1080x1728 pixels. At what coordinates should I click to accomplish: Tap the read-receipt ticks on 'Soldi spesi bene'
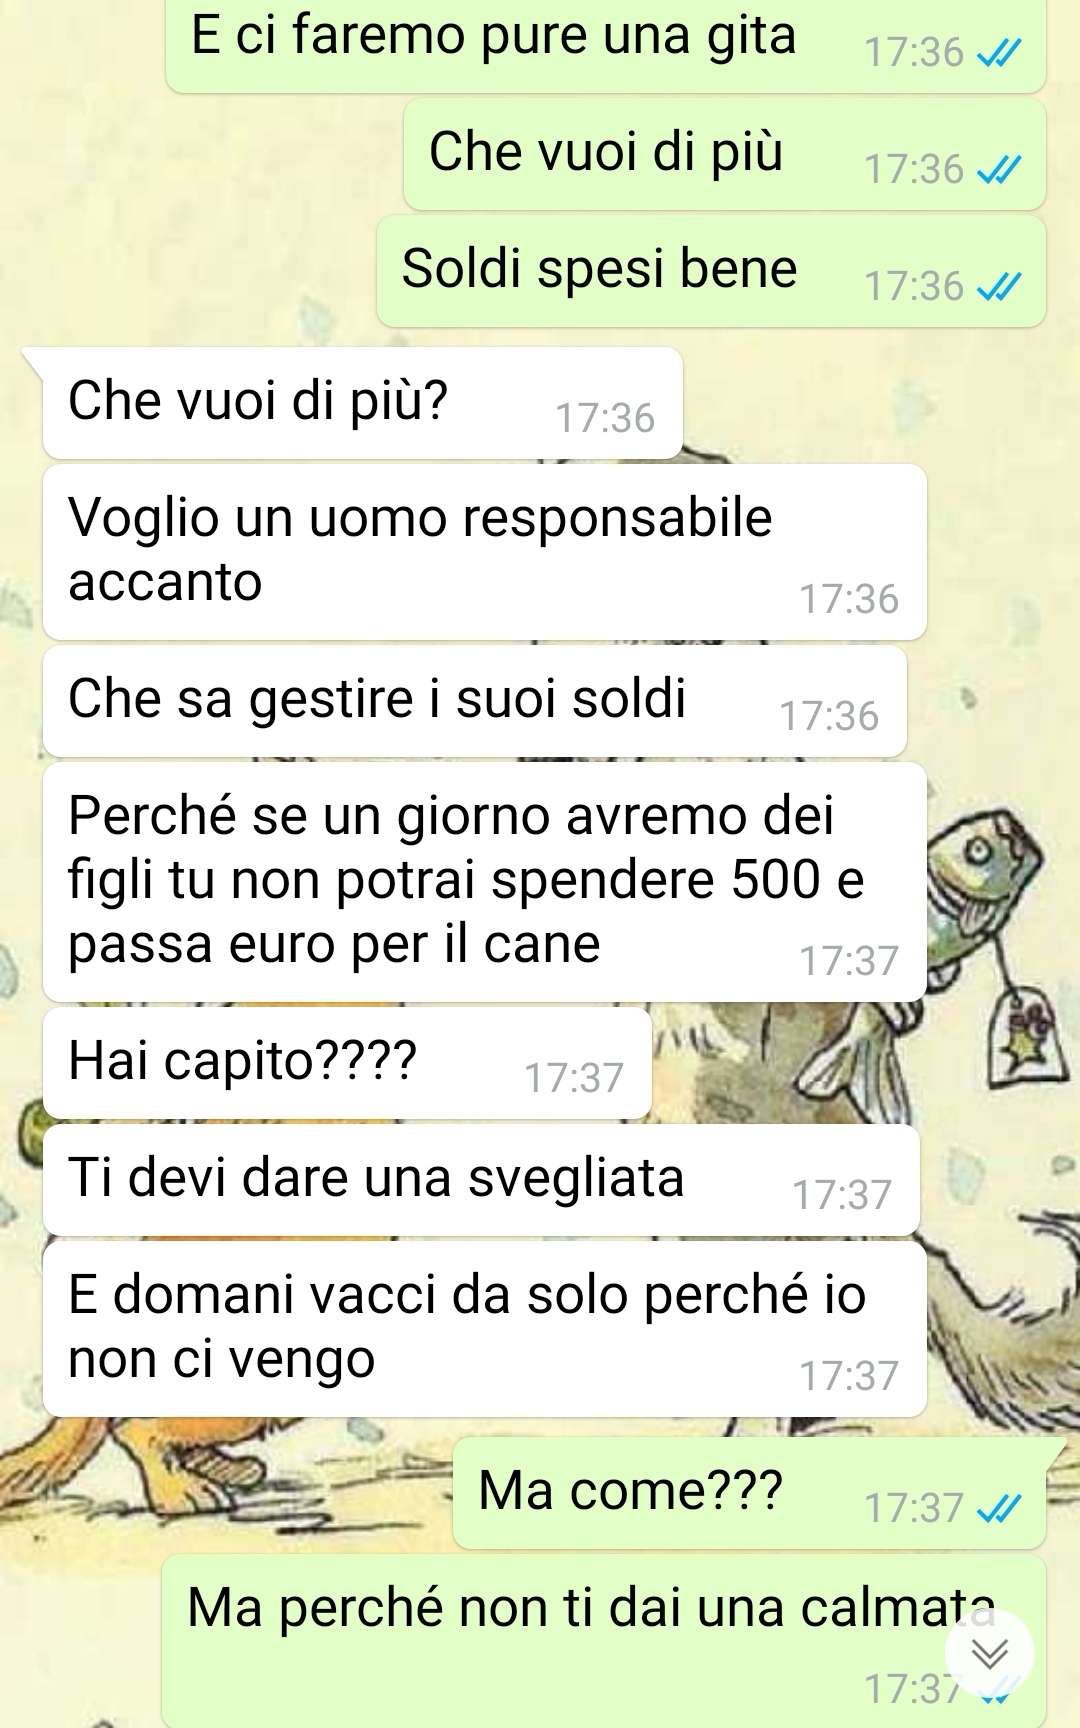[x=999, y=288]
